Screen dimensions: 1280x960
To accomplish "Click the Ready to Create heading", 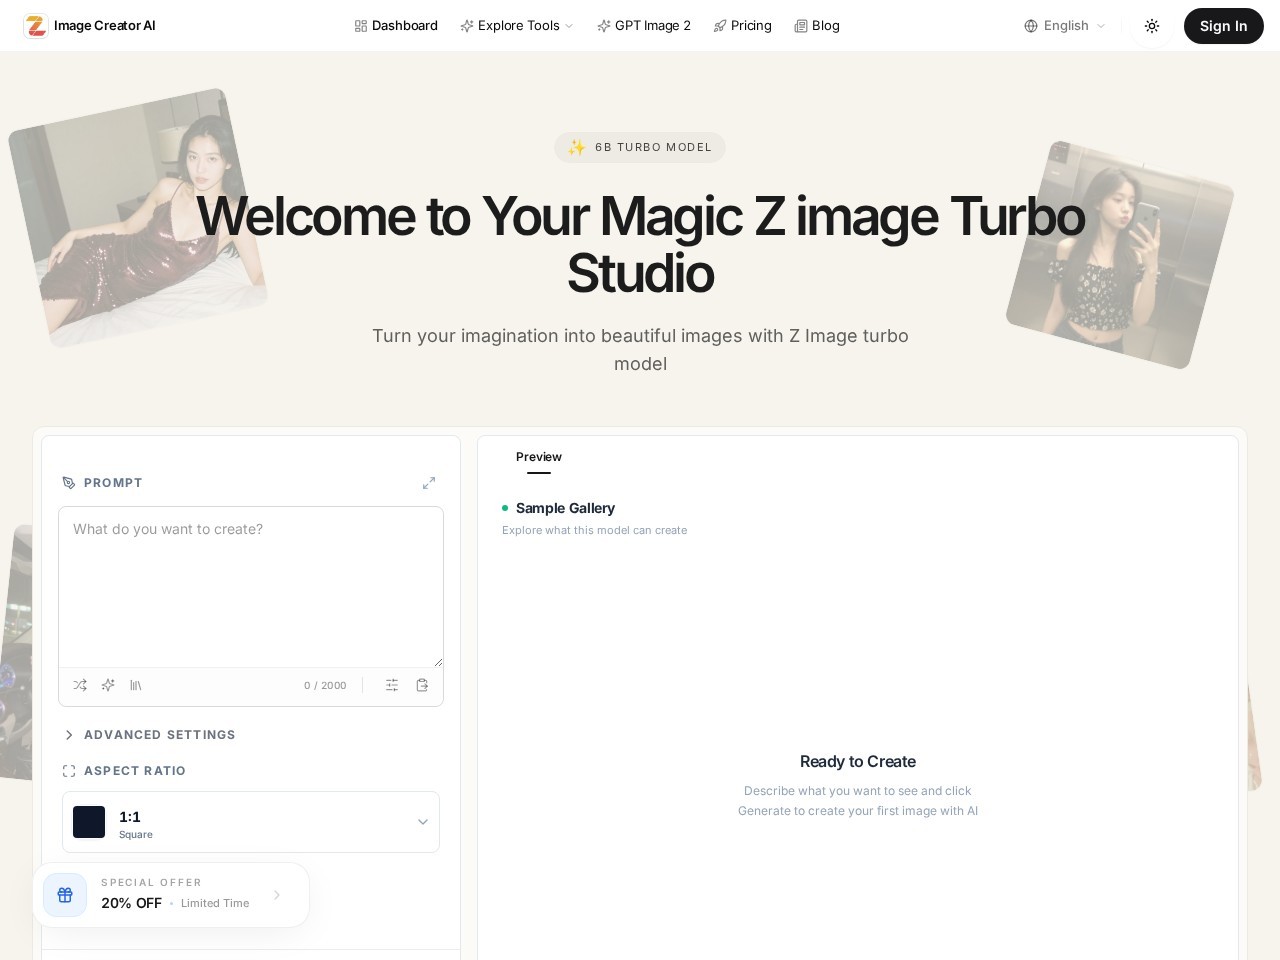I will 858,761.
